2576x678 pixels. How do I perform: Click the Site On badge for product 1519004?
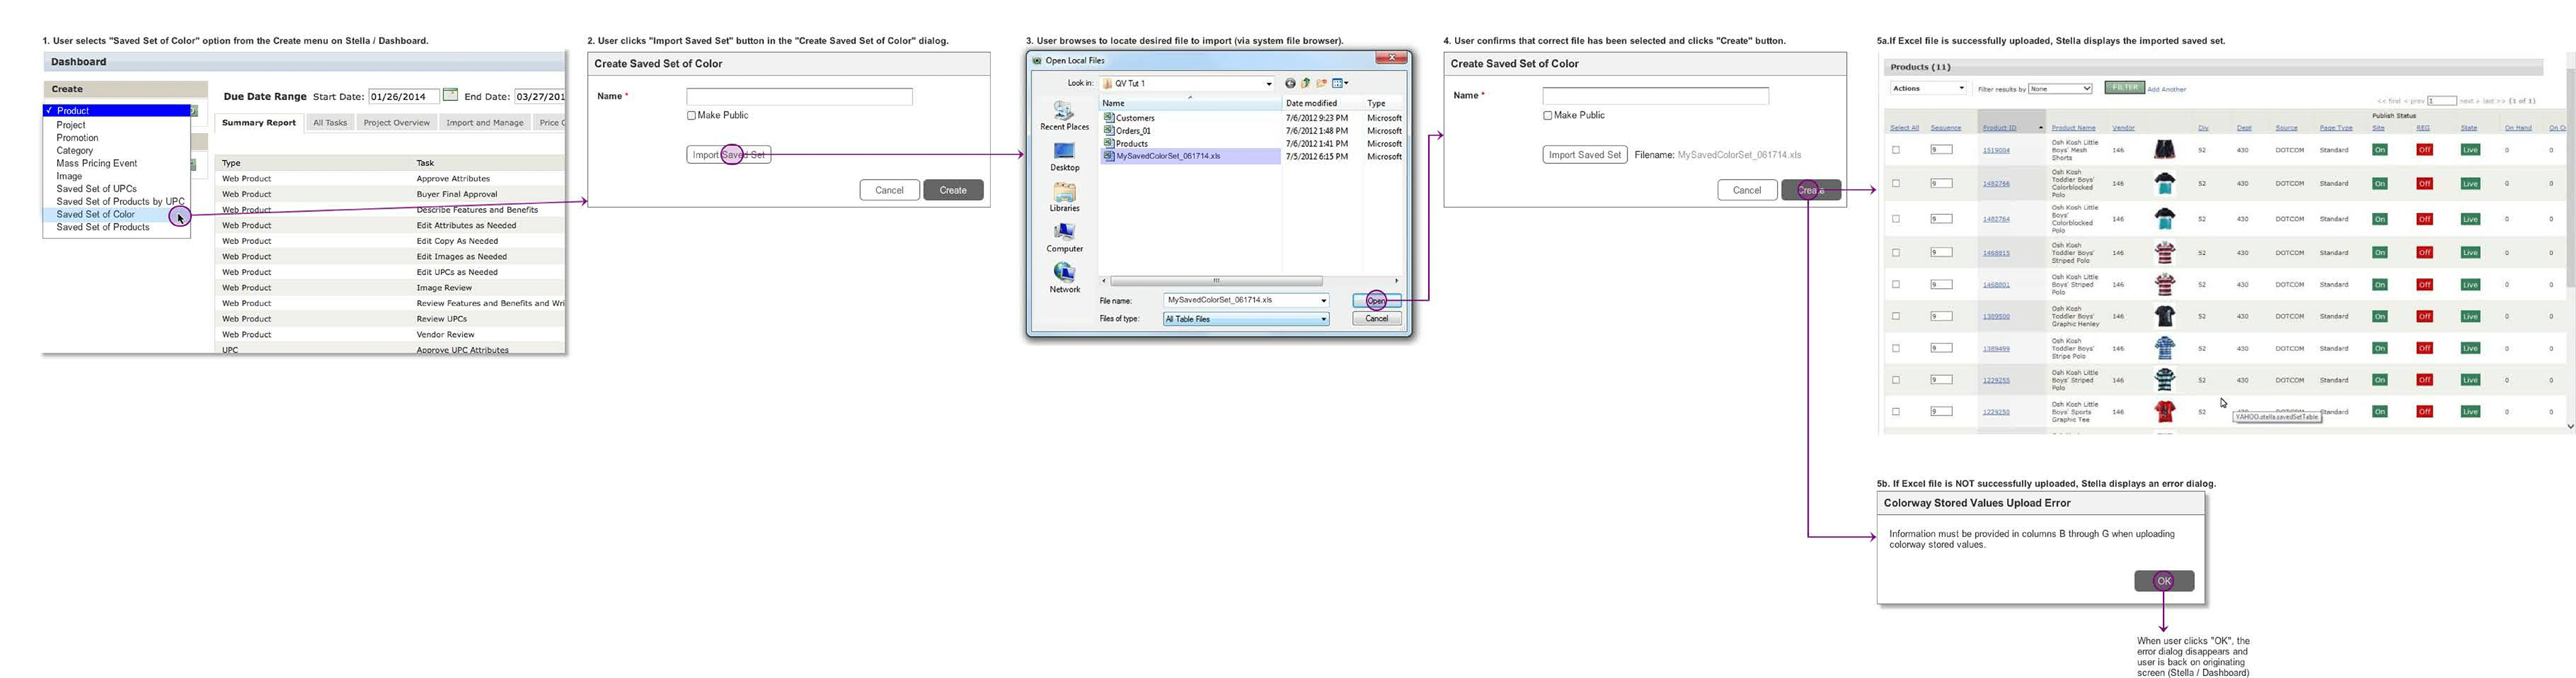pos(2380,150)
